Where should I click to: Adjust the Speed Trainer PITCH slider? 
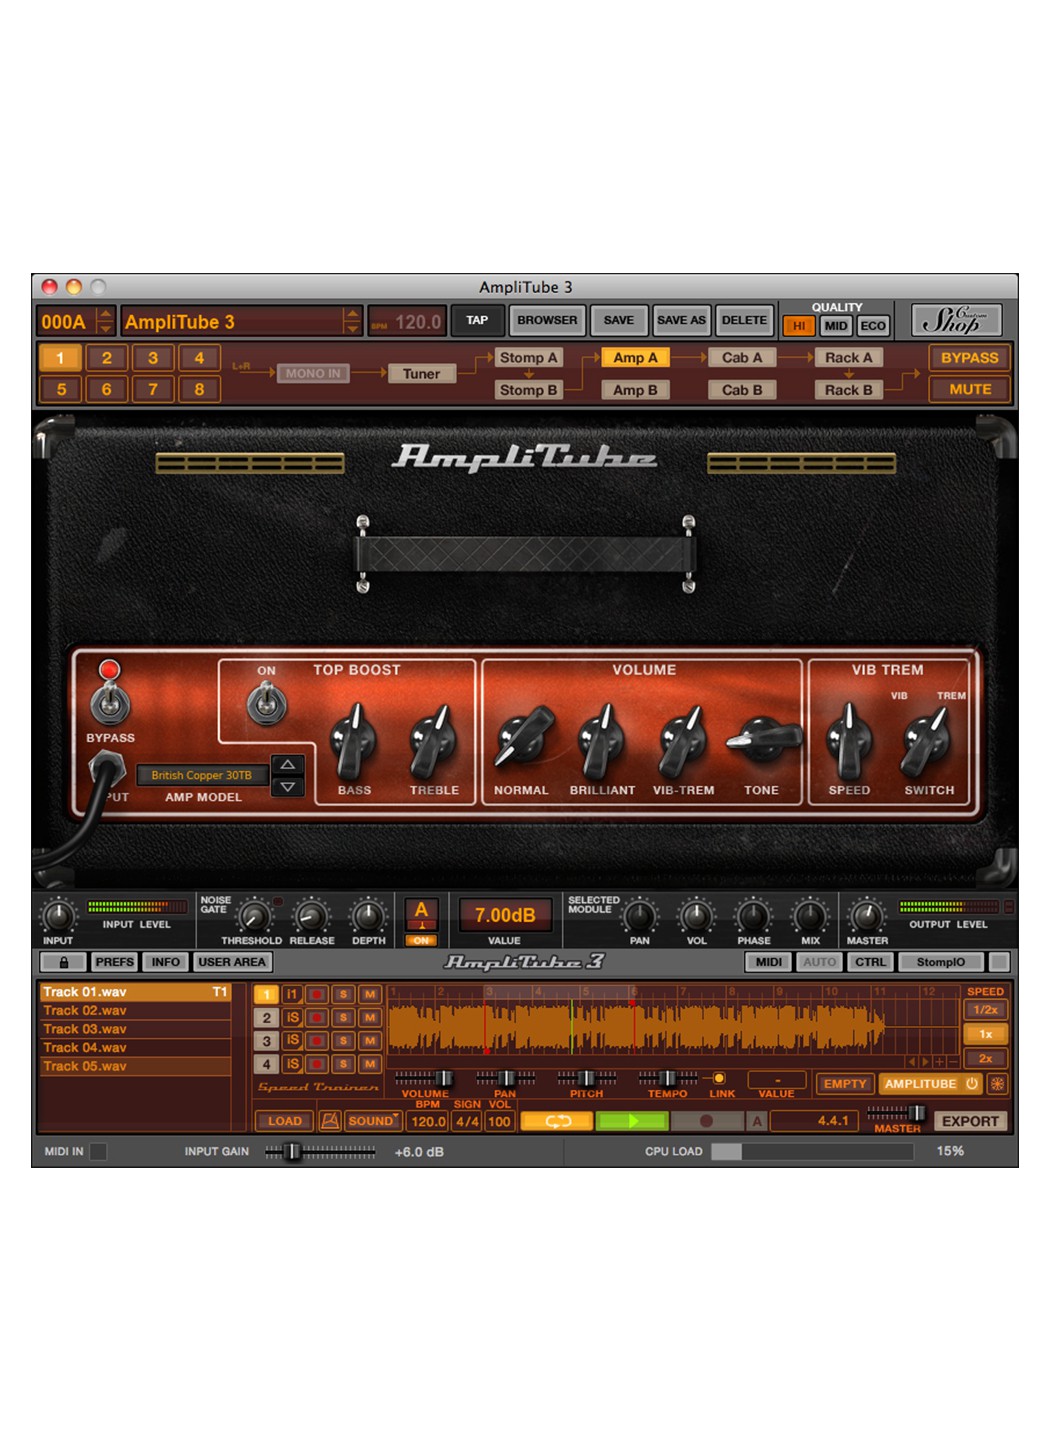coord(587,1078)
